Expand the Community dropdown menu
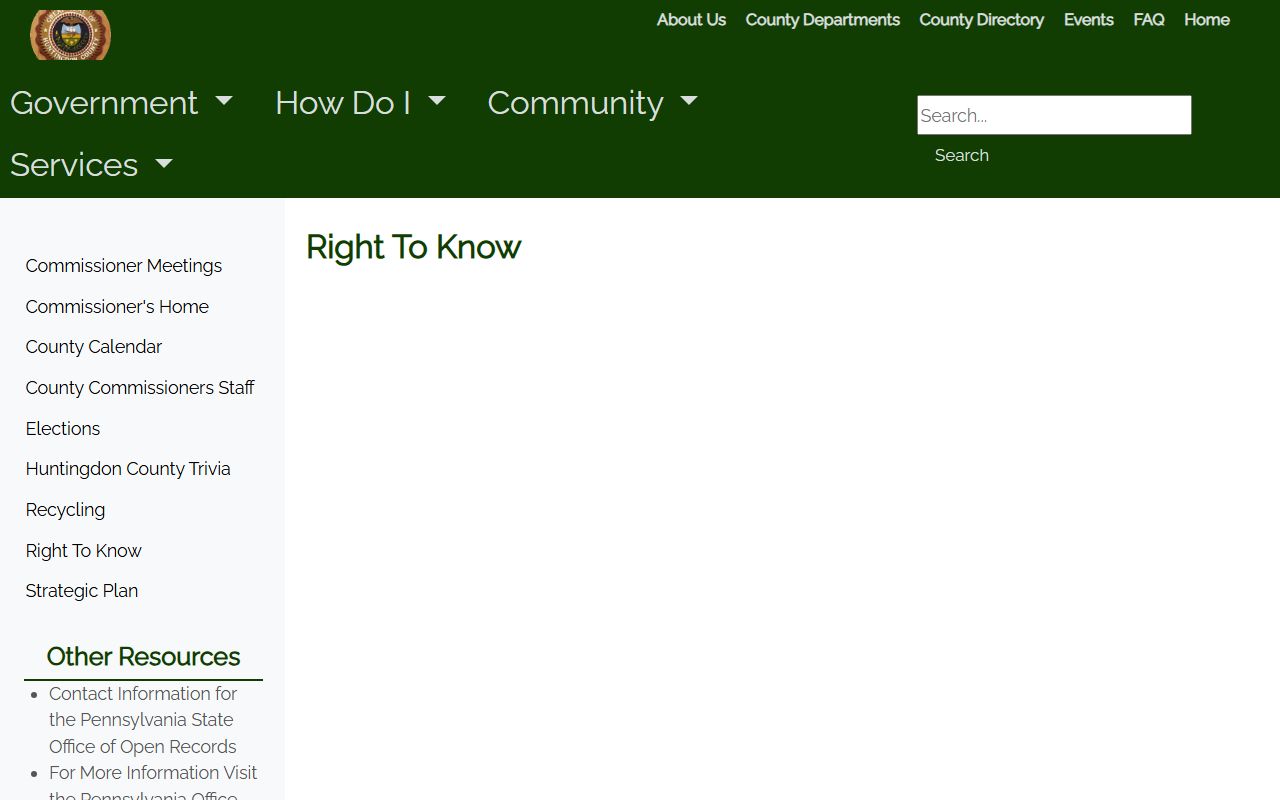Screen dimensions: 1280x800 click(x=592, y=103)
